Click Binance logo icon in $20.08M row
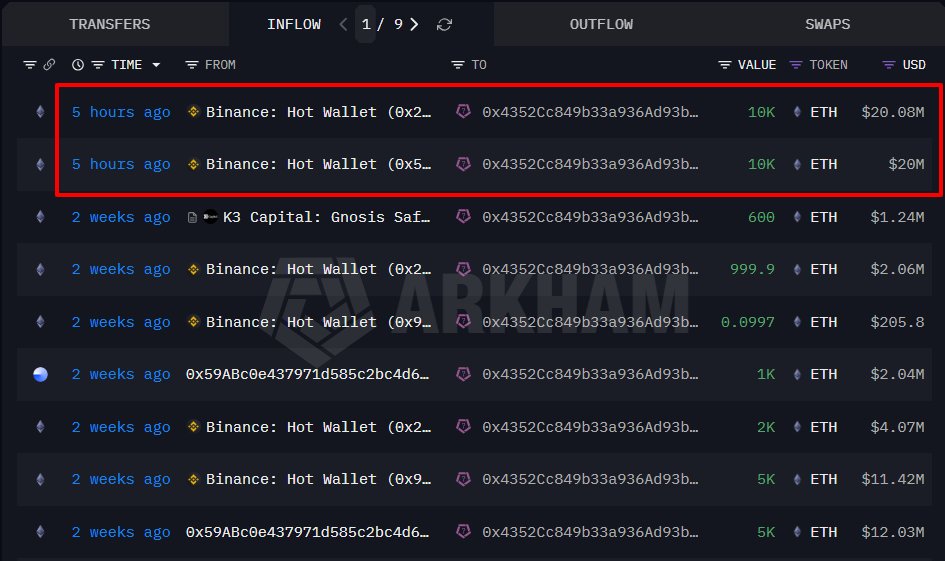This screenshot has height=561, width=945. pyautogui.click(x=193, y=111)
